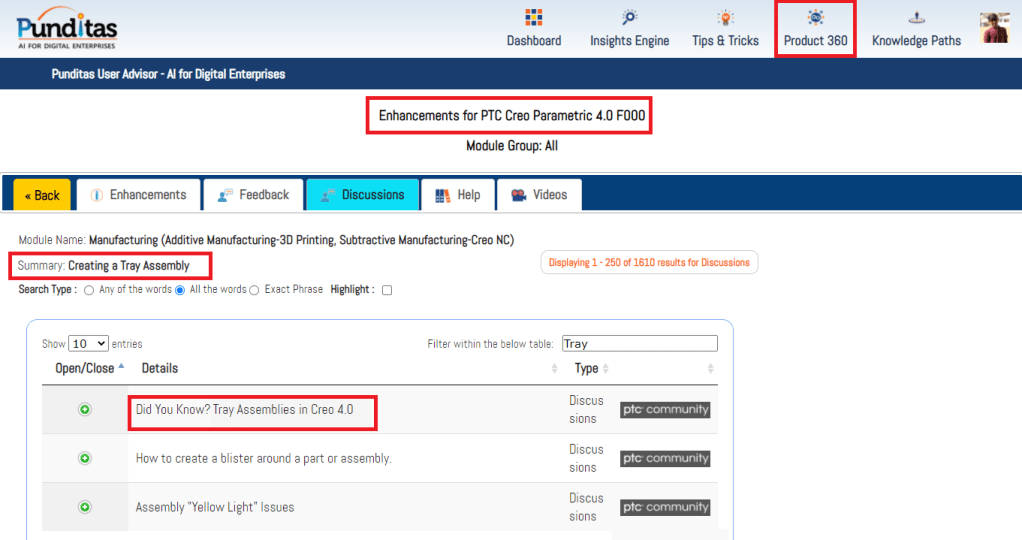Open the Videos tab
Viewport: 1022px width, 540px height.
click(x=539, y=195)
